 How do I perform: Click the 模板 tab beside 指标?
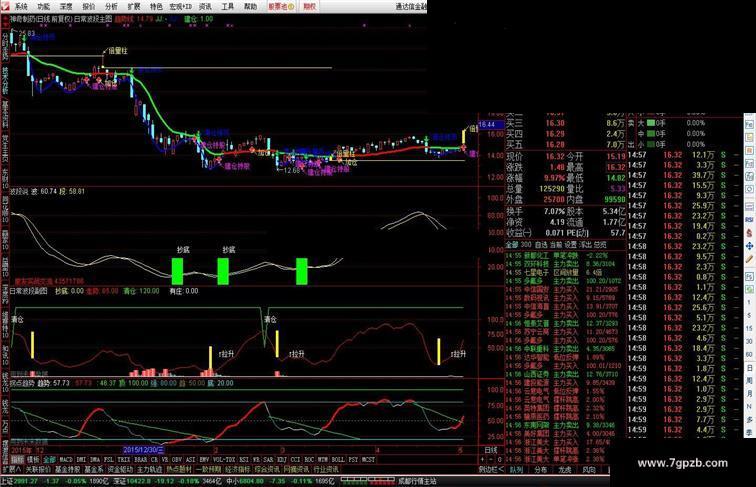tap(33, 460)
